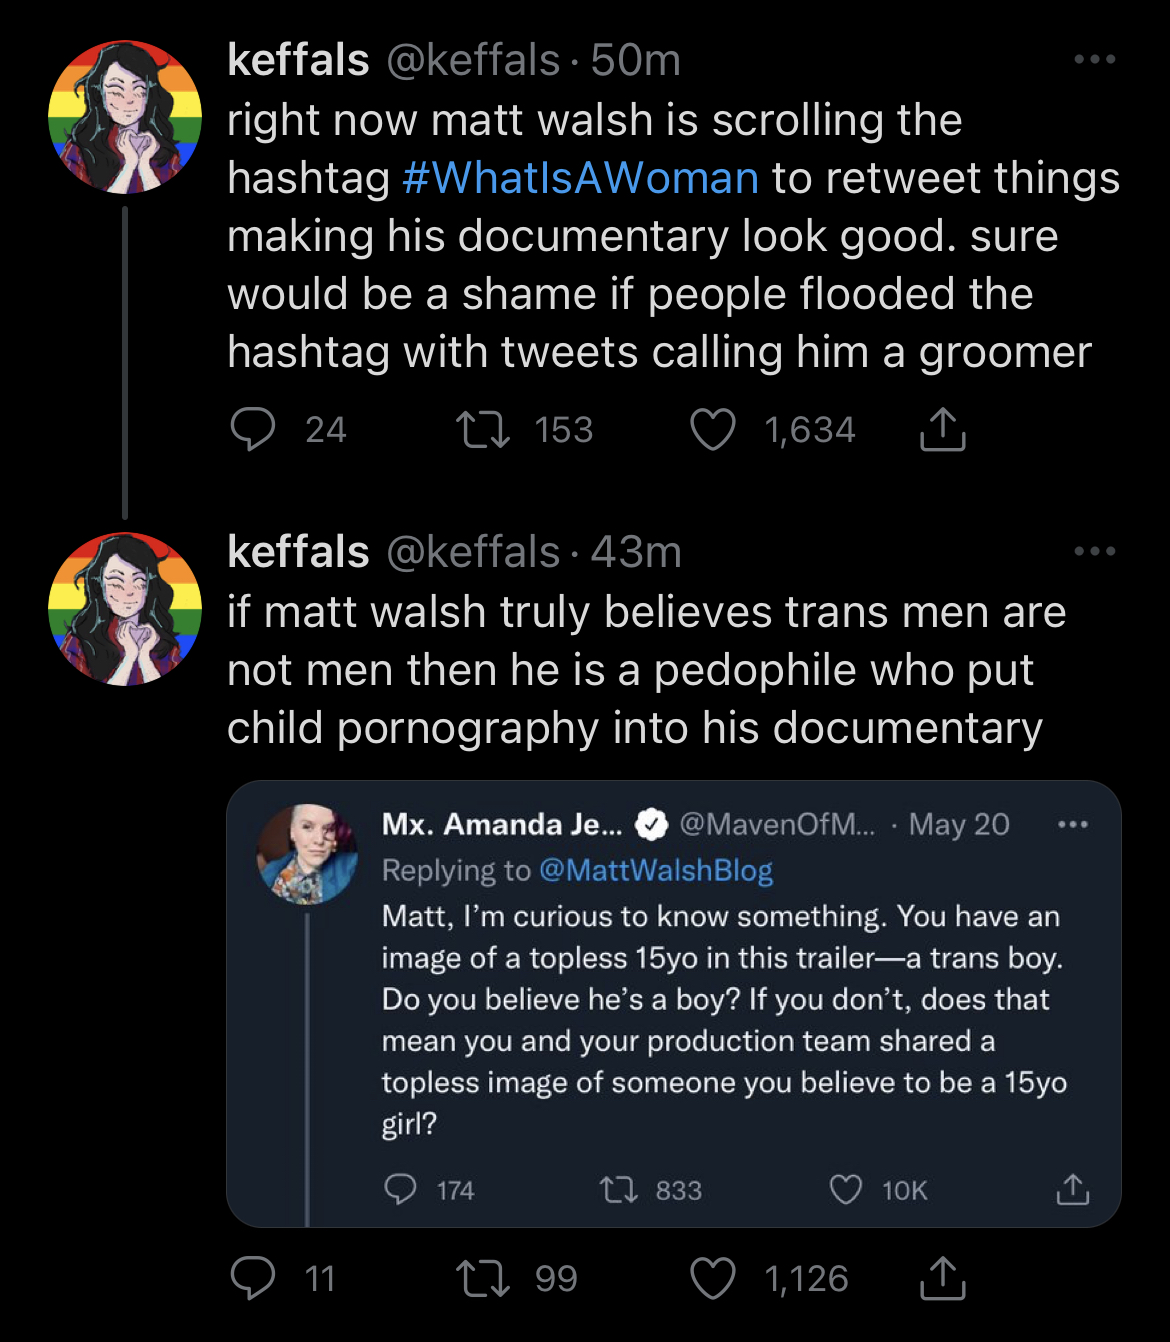This screenshot has width=1170, height=1342.
Task: Open the three-dot menu on the quoted tweet
Action: tap(1073, 825)
